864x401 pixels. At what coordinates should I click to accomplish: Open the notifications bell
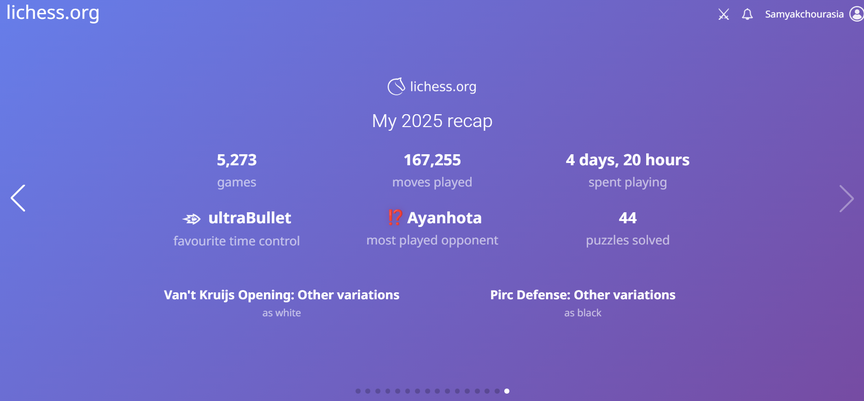747,15
